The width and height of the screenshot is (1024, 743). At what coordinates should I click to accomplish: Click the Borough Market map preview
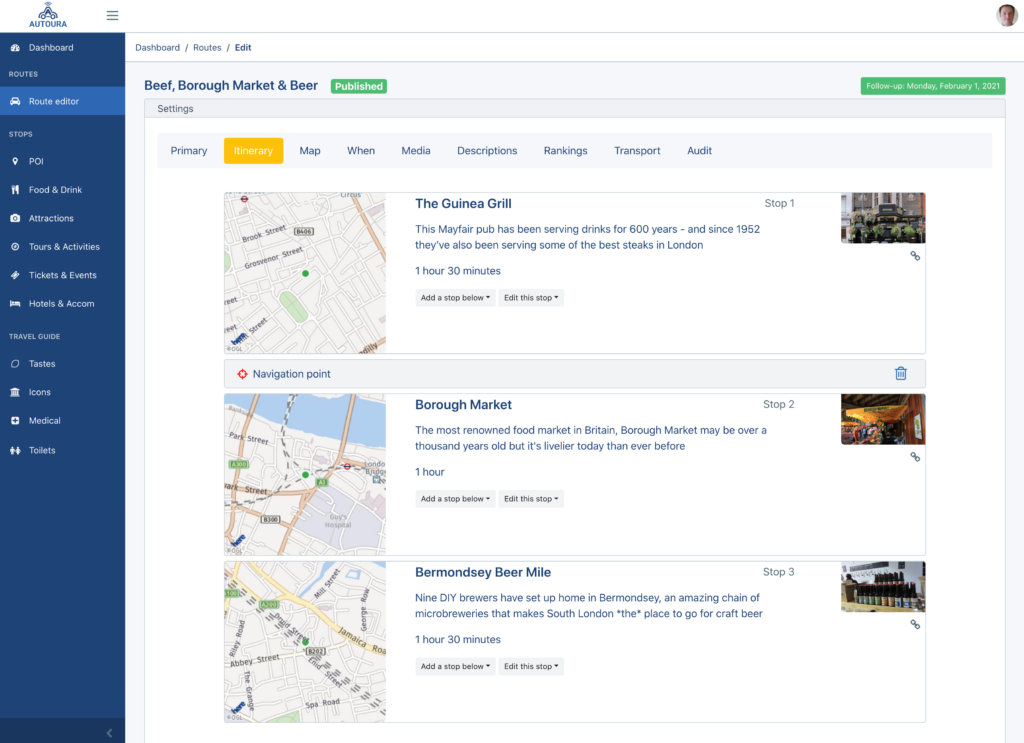coord(305,474)
